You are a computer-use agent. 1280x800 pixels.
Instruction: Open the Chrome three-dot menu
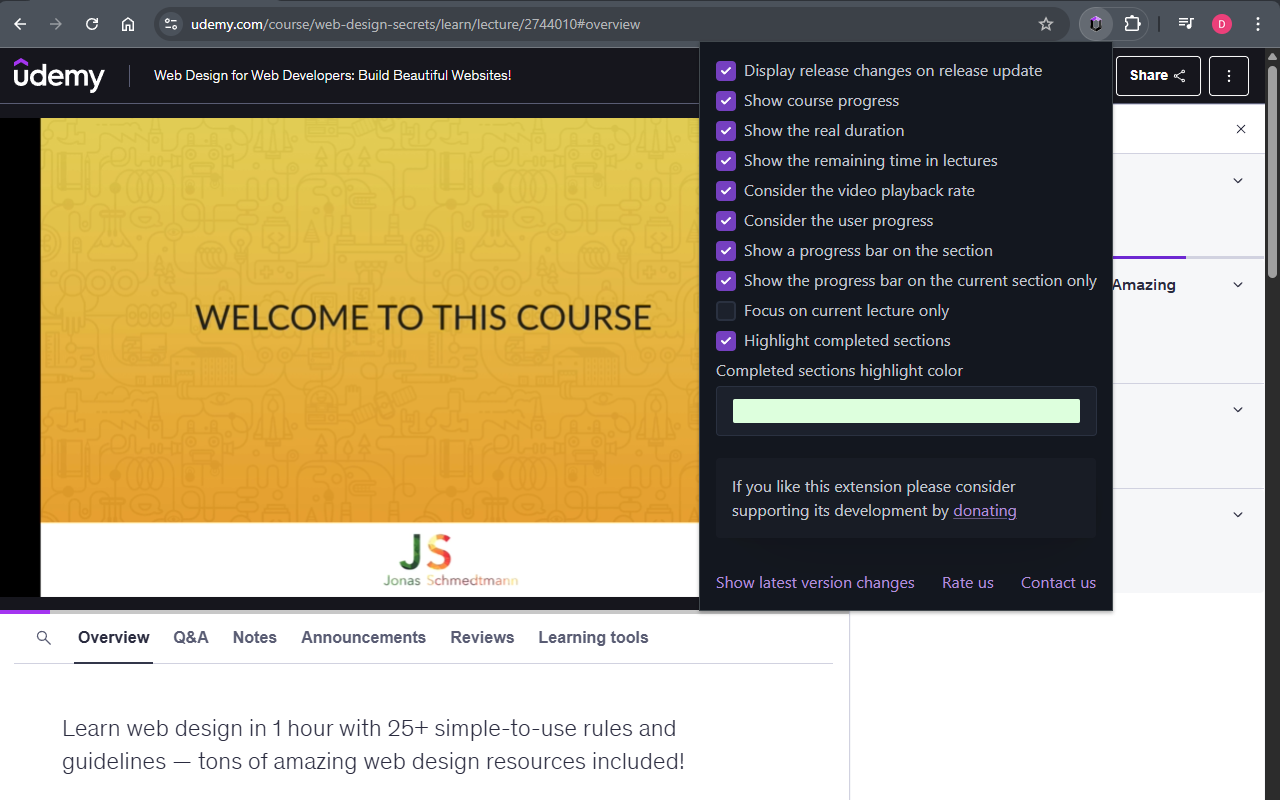pyautogui.click(x=1258, y=24)
